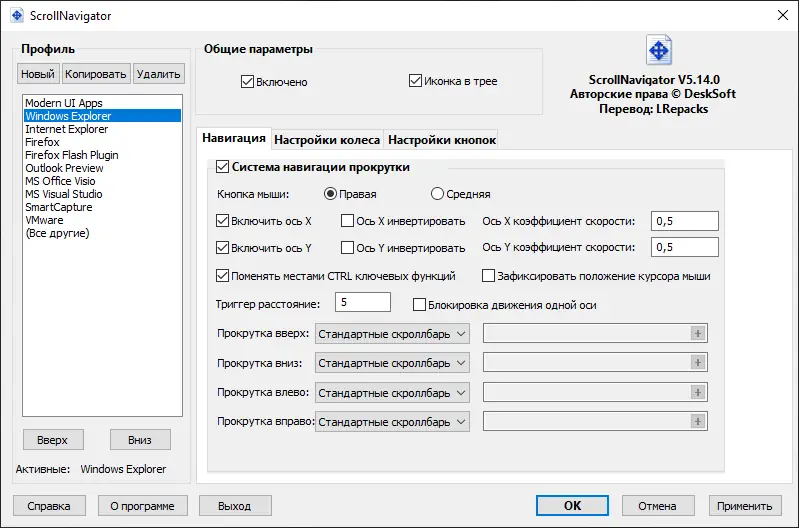Move profile up with Вверх button
The width and height of the screenshot is (799, 528).
tap(52, 440)
